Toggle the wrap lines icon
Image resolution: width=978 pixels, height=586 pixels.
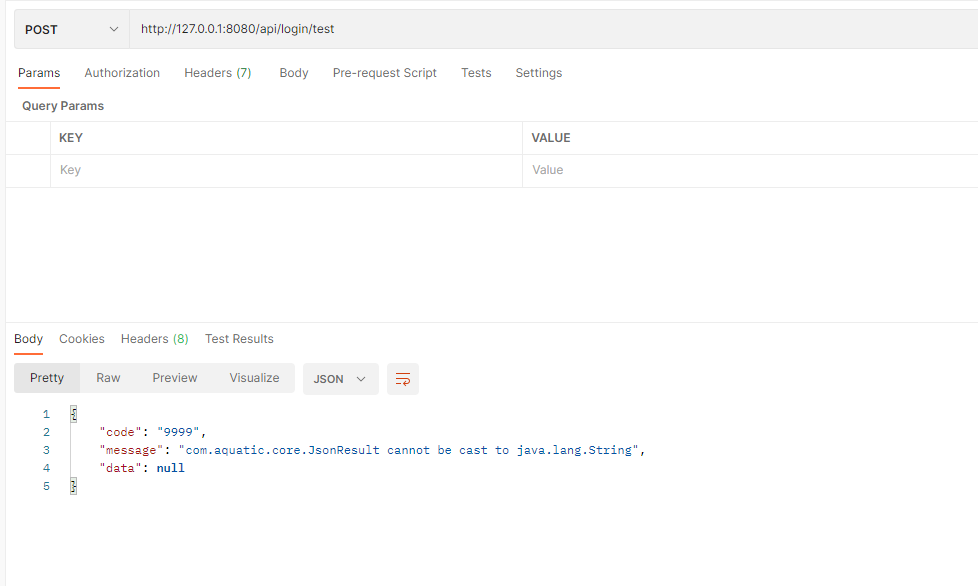(403, 379)
